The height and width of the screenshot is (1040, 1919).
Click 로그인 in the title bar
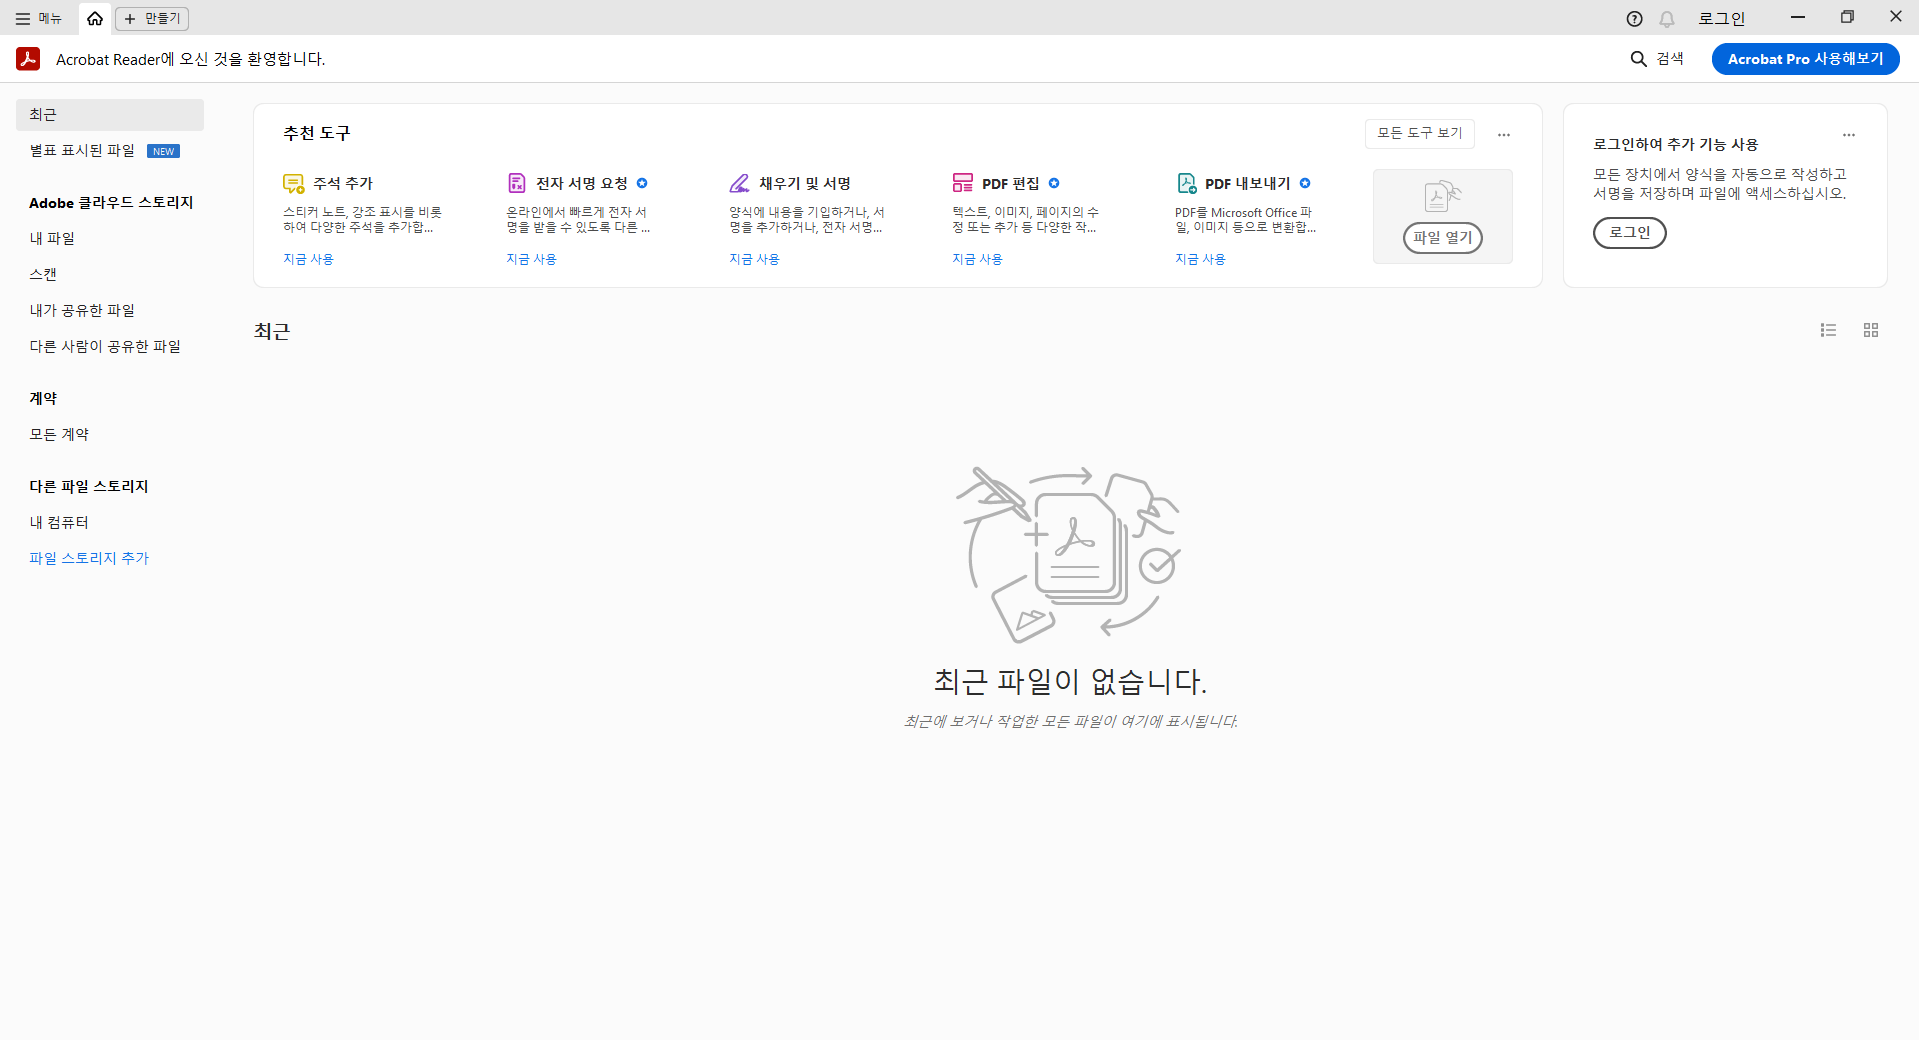[1721, 19]
